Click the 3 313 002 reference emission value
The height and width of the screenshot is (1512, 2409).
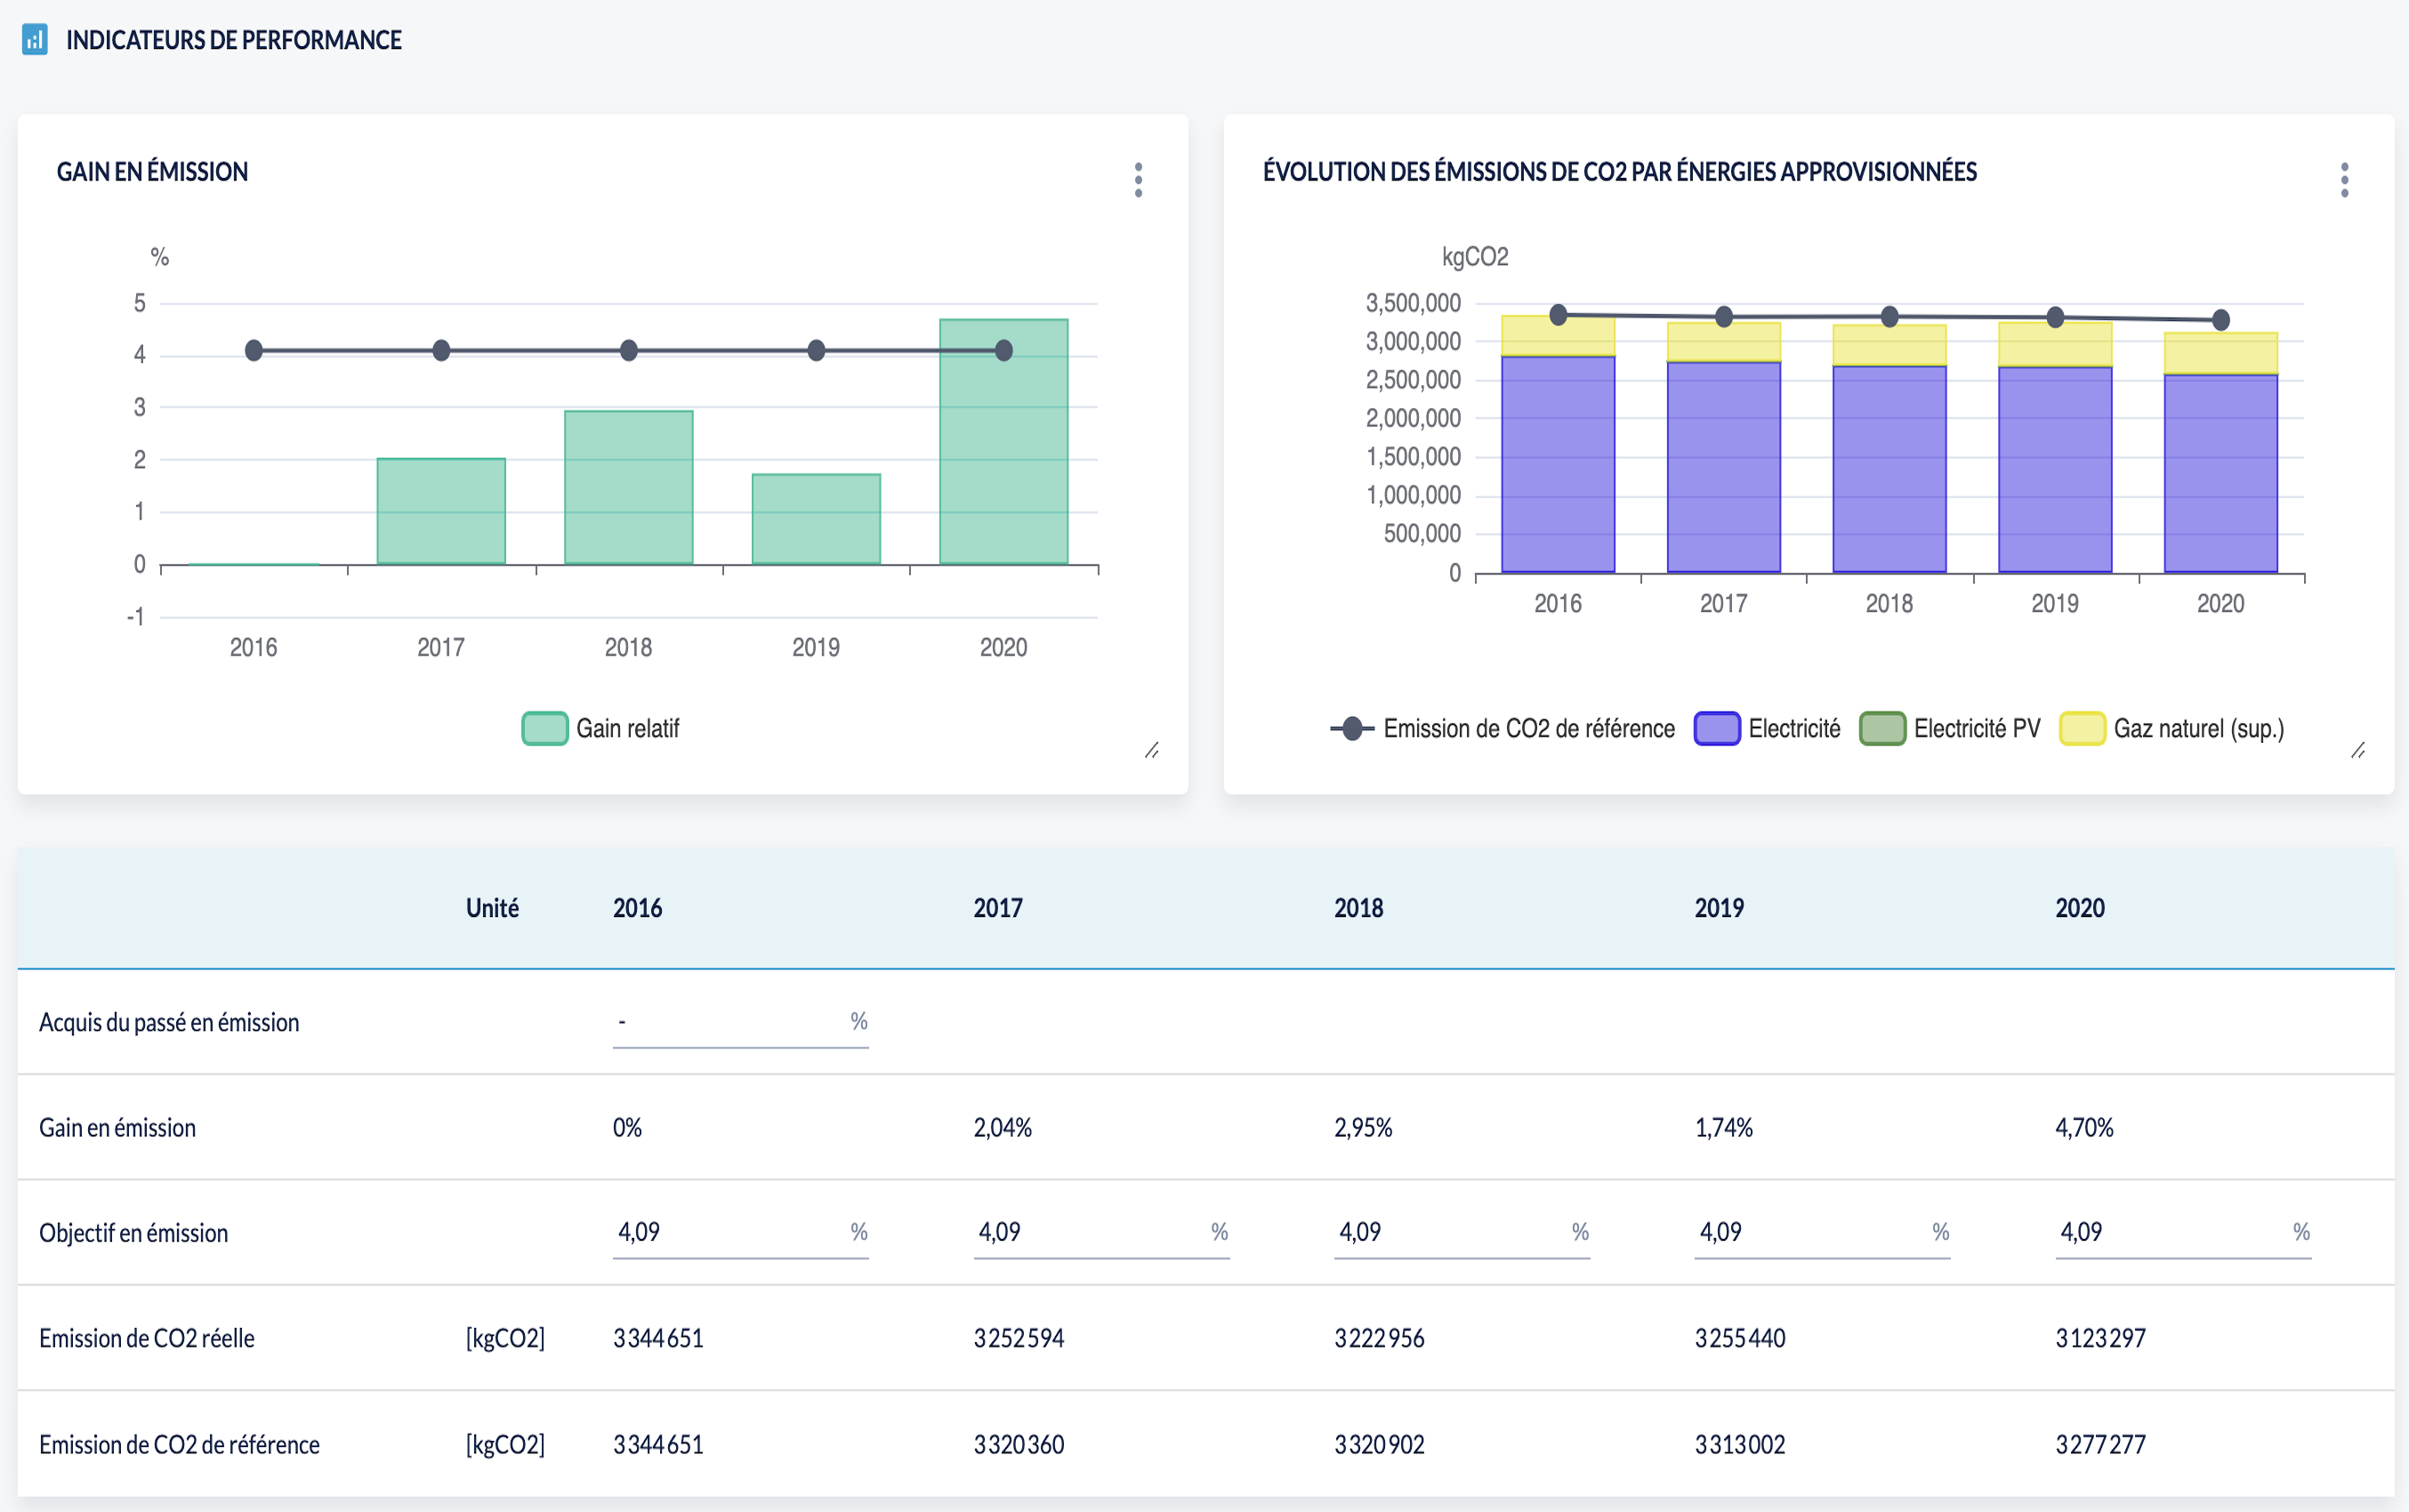pos(1740,1445)
